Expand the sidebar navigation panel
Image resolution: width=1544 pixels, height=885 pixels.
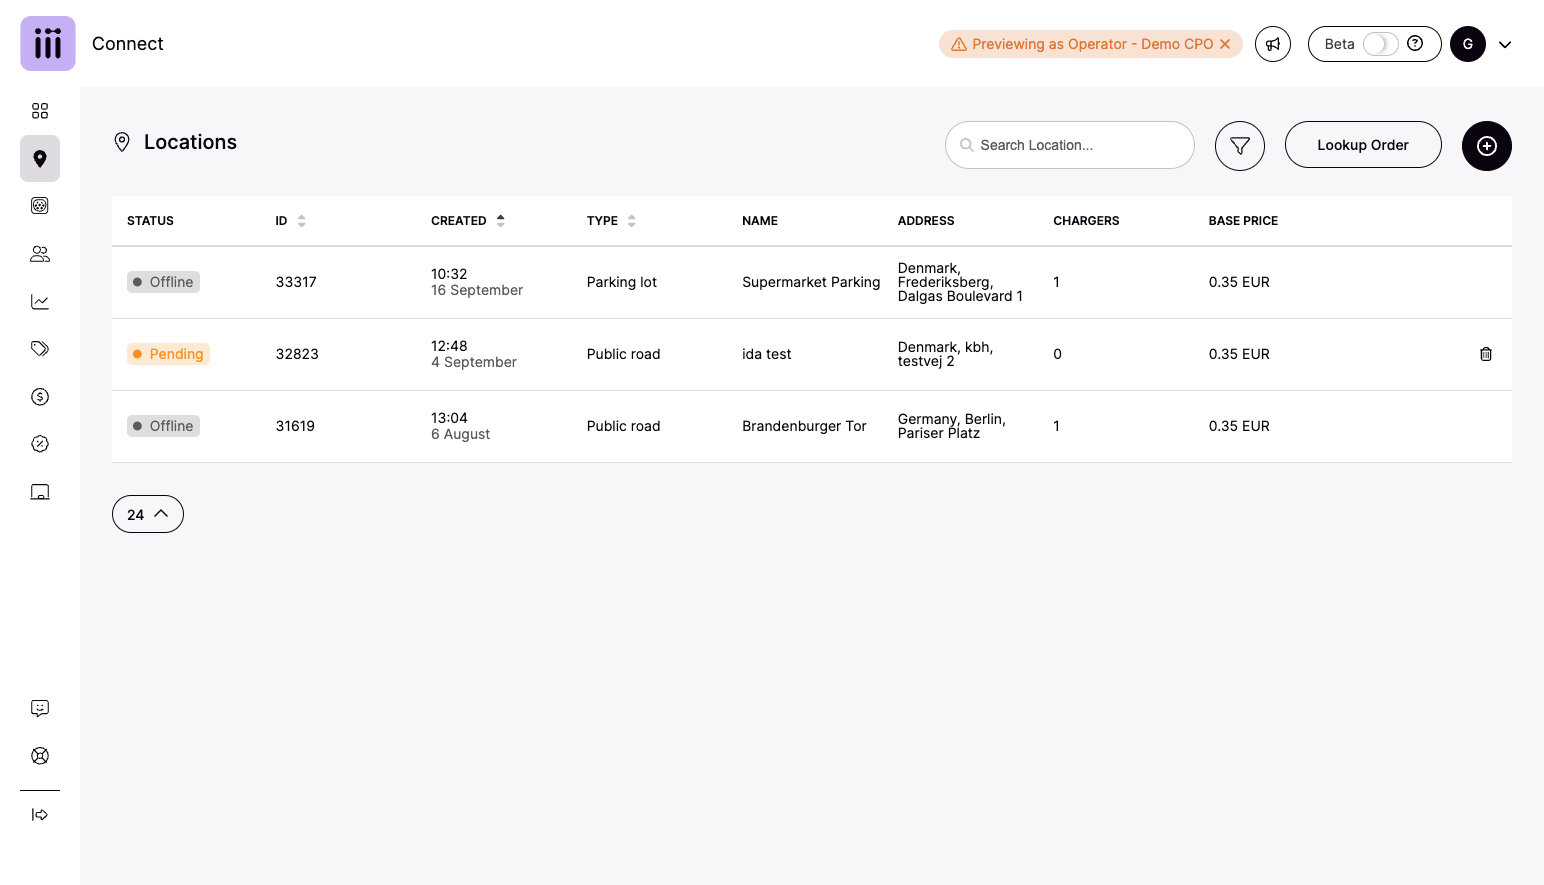[40, 815]
